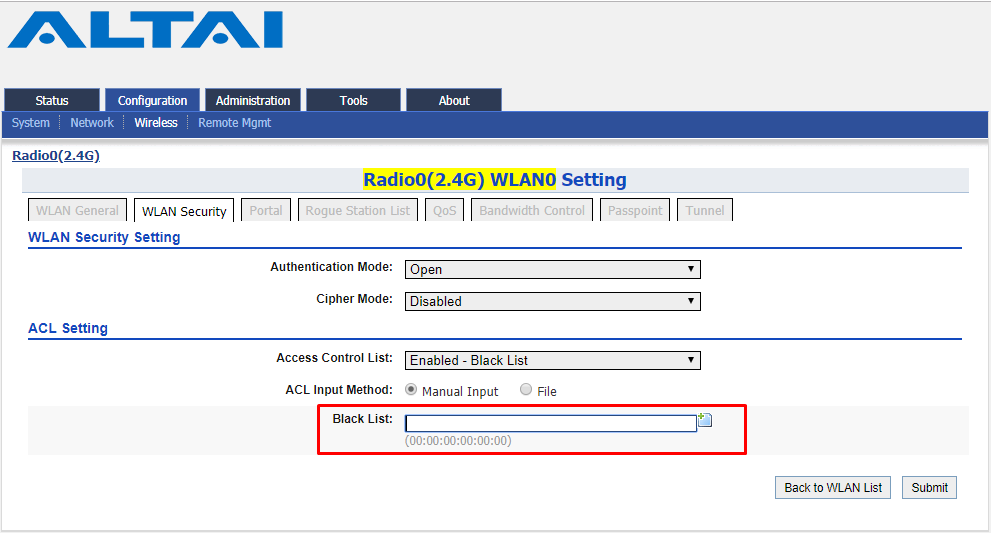991x533 pixels.
Task: Select the File radio button
Action: point(526,389)
